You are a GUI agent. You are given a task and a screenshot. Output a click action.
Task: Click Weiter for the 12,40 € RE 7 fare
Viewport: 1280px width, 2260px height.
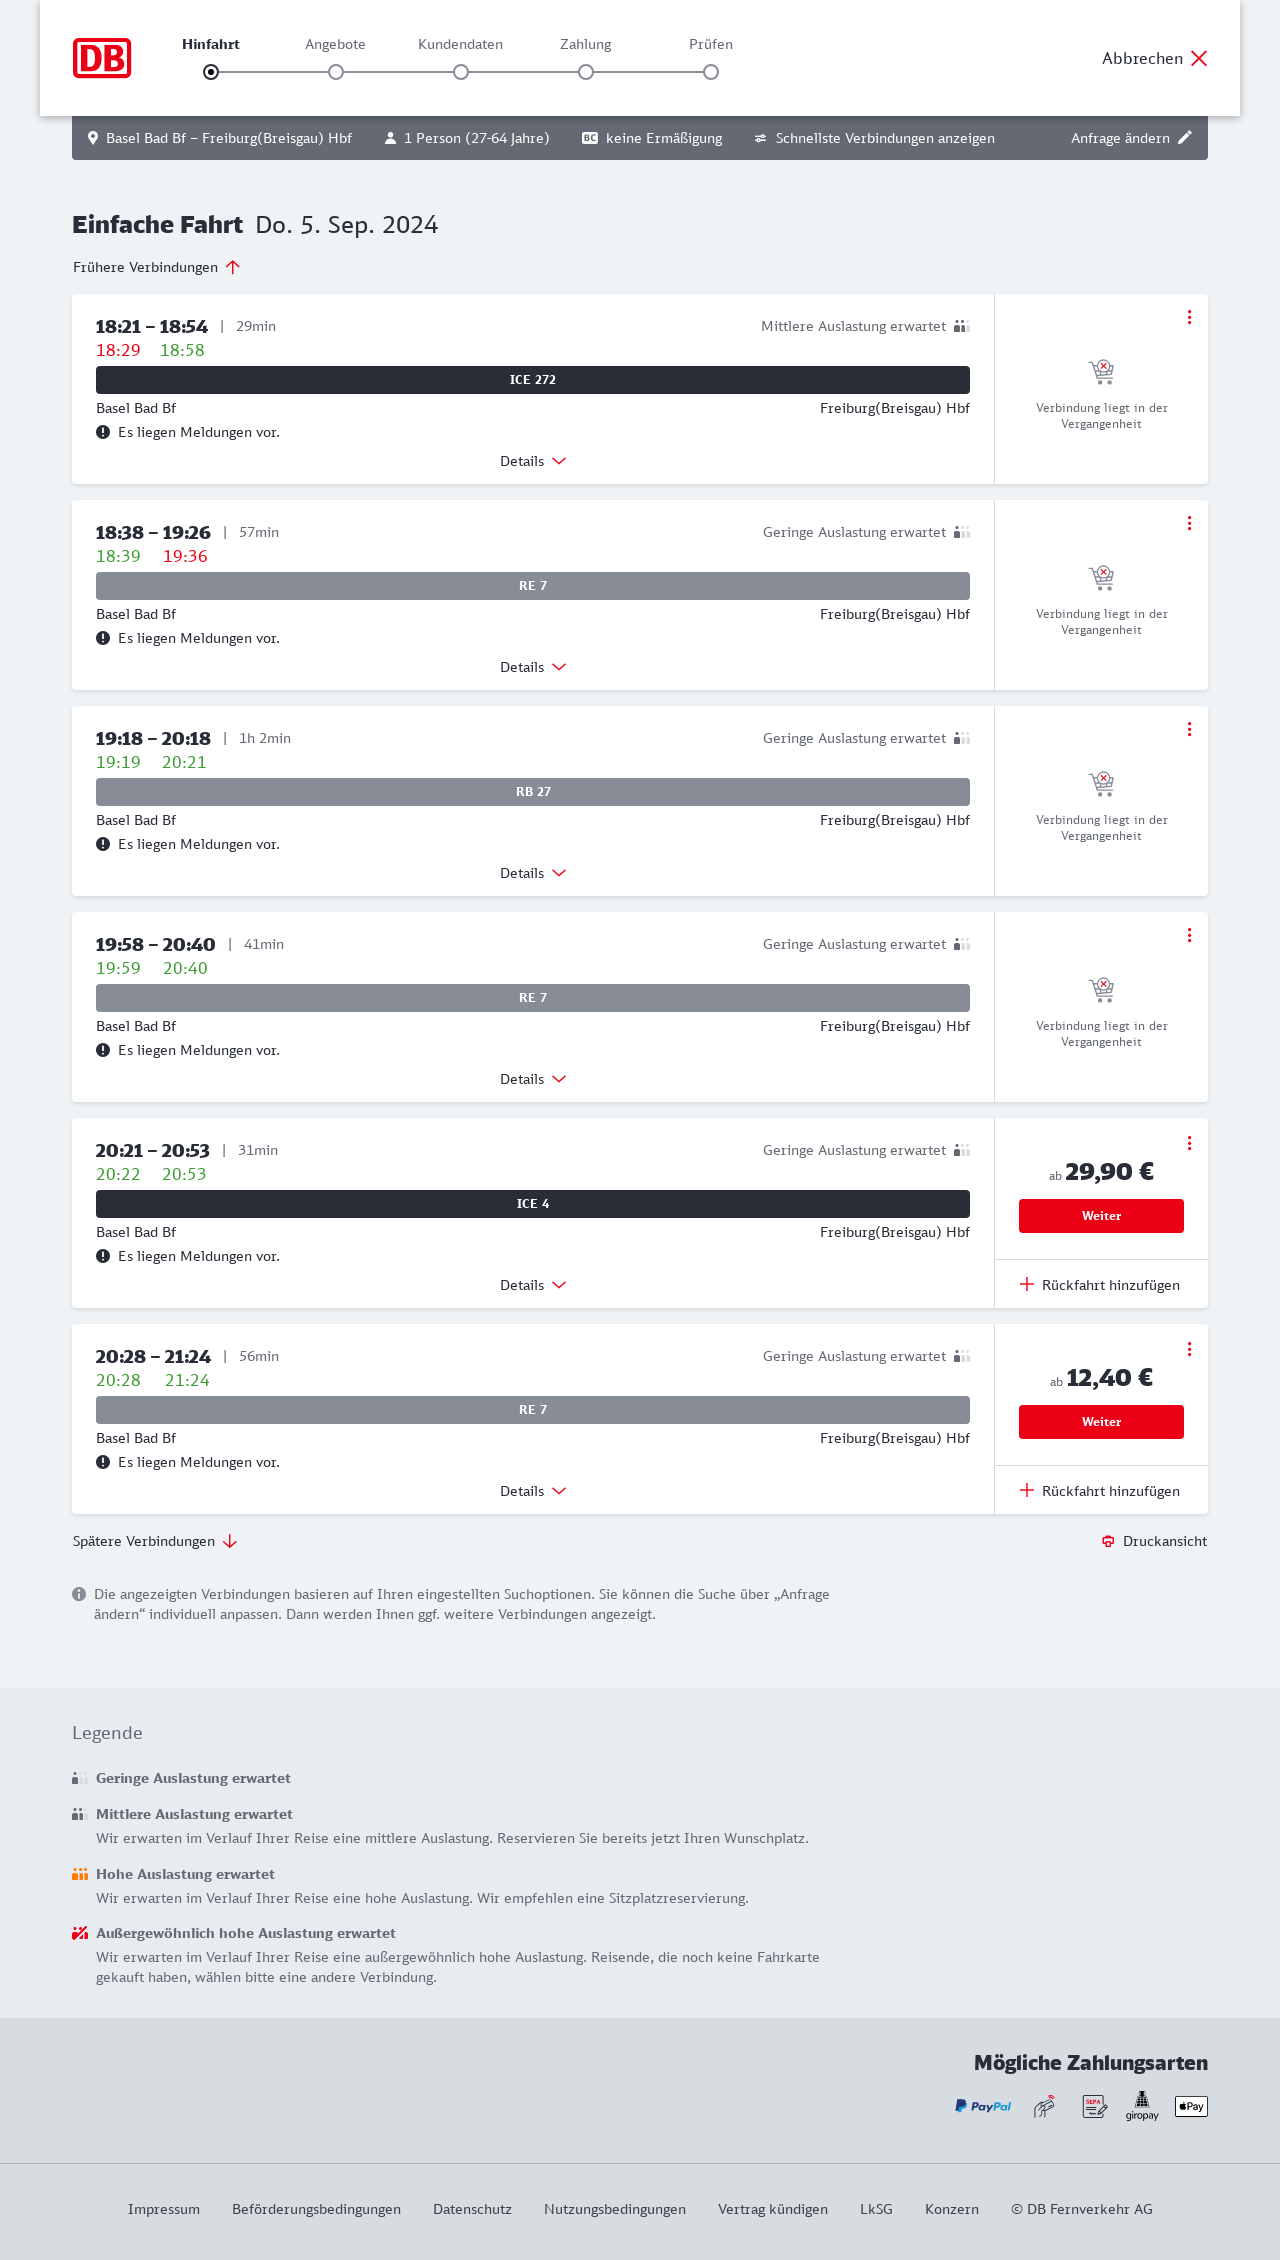click(1101, 1422)
